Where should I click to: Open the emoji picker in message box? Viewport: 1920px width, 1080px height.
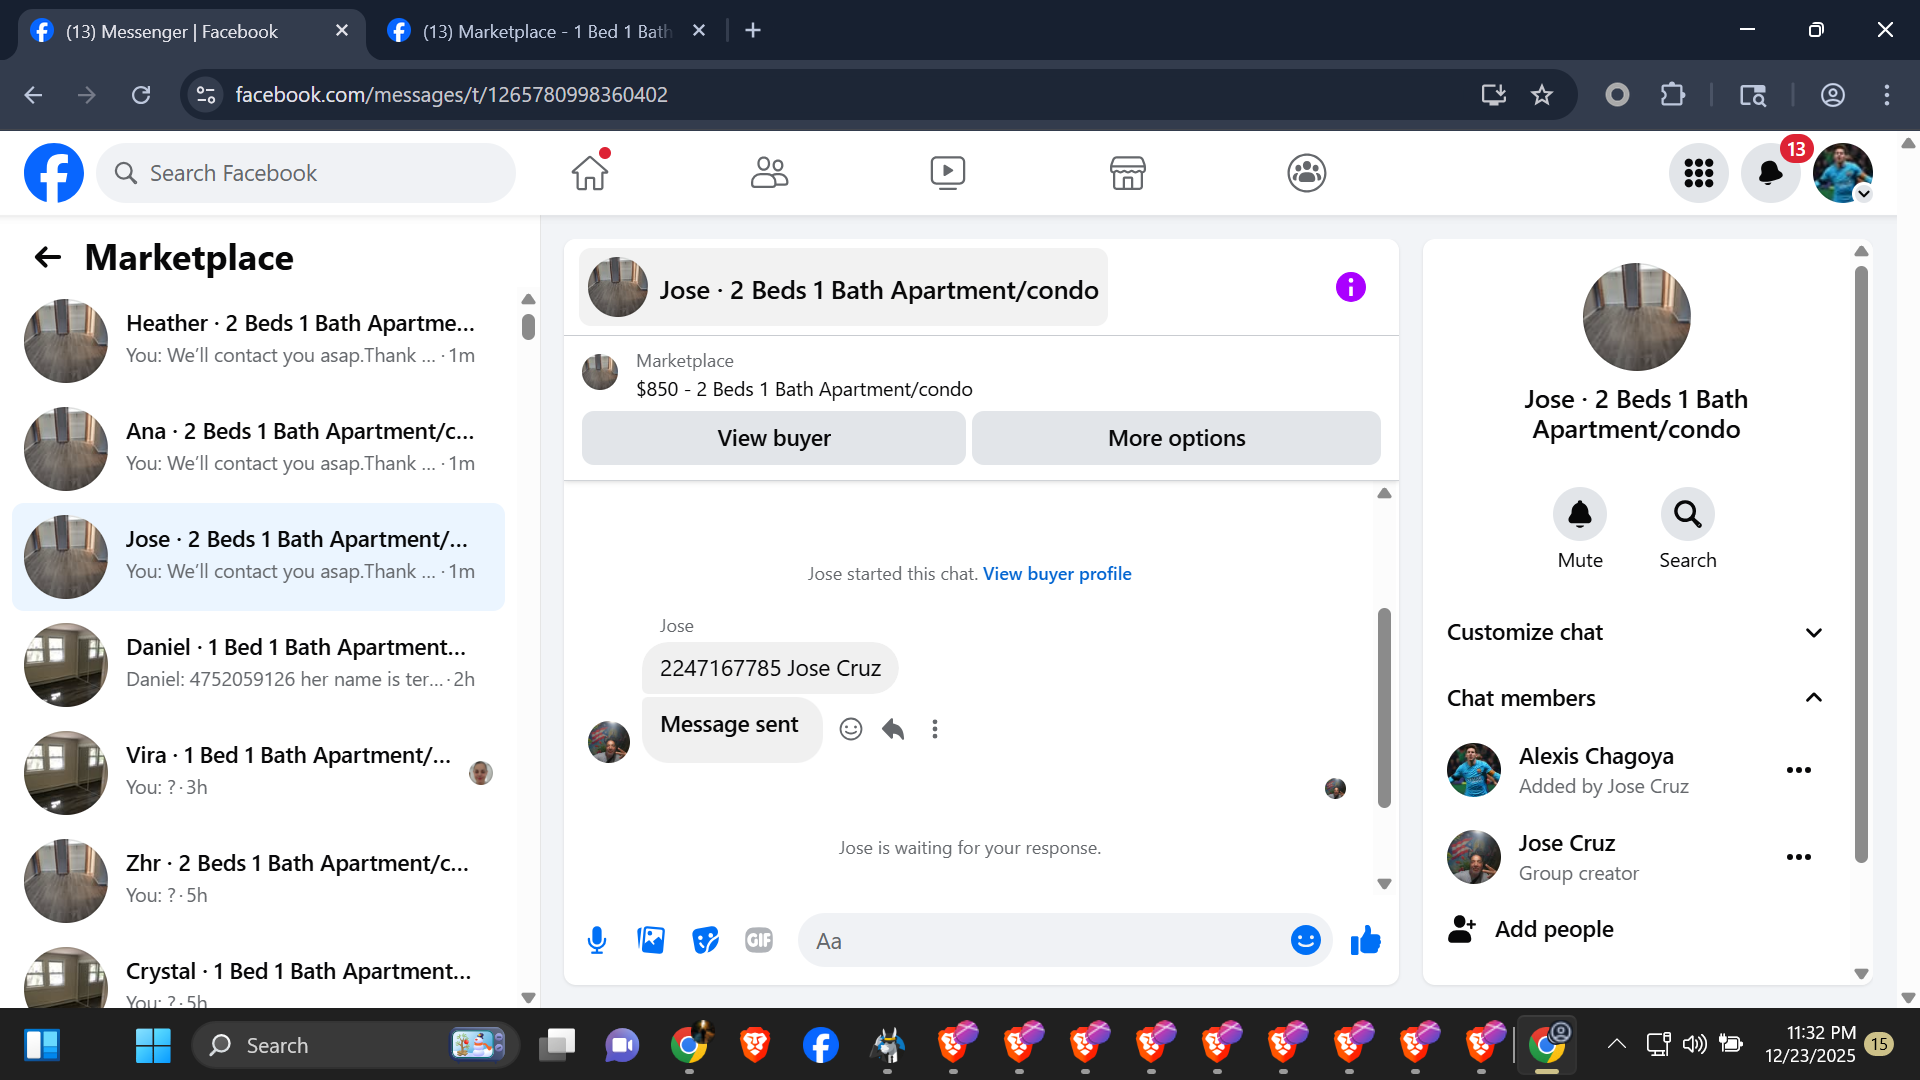(x=1305, y=940)
